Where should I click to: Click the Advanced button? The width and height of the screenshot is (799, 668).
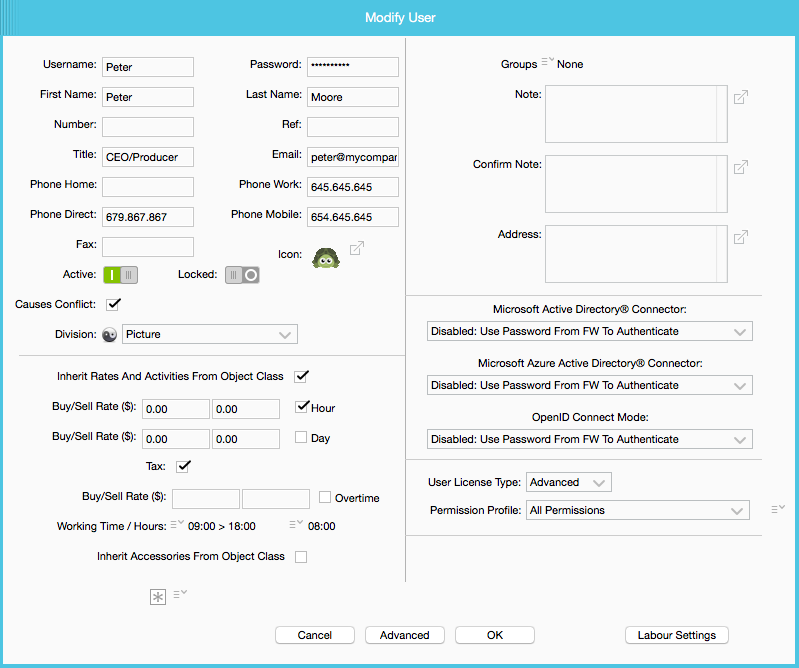(405, 635)
